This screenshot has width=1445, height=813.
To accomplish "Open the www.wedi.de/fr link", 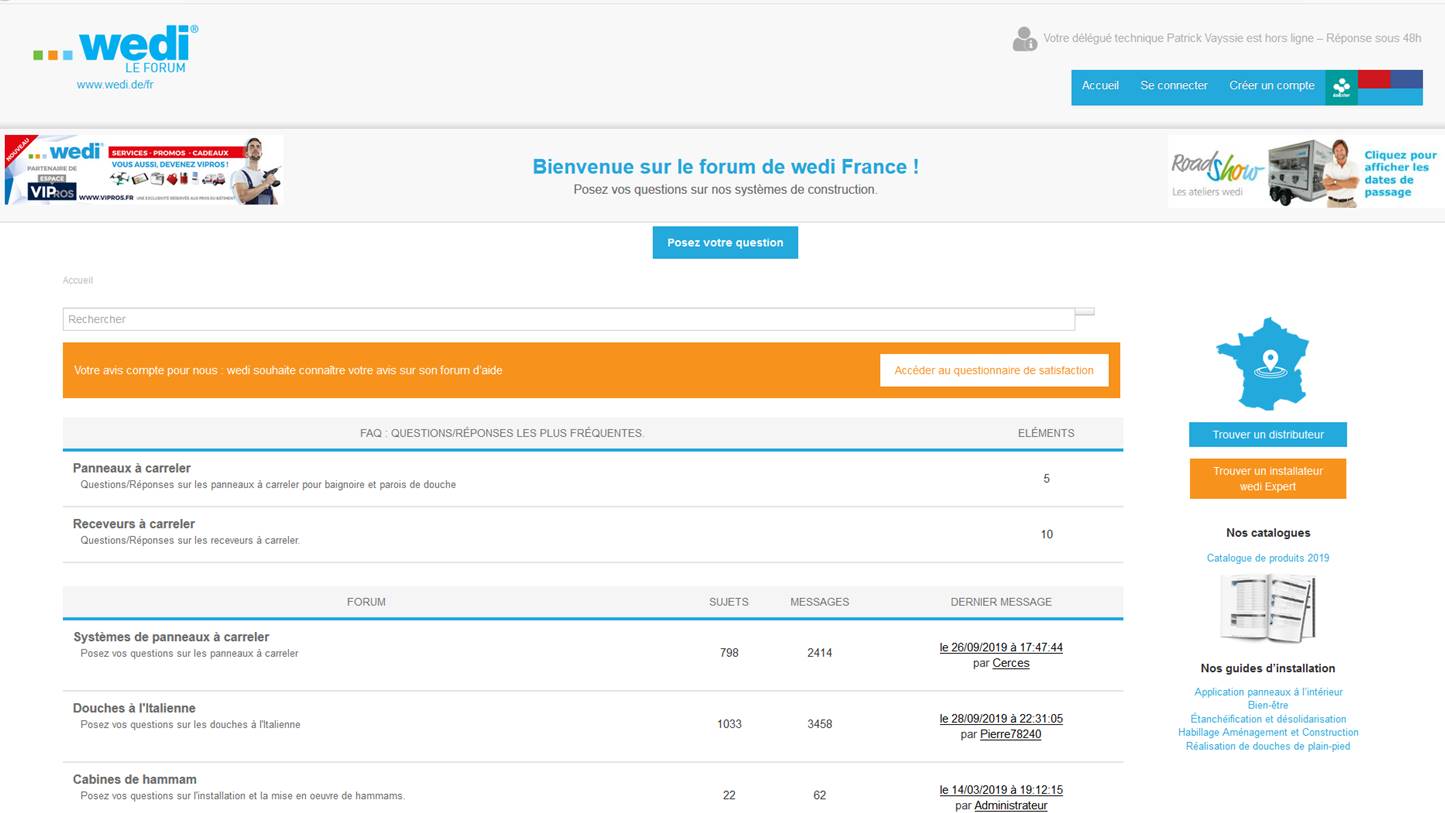I will click(x=115, y=85).
